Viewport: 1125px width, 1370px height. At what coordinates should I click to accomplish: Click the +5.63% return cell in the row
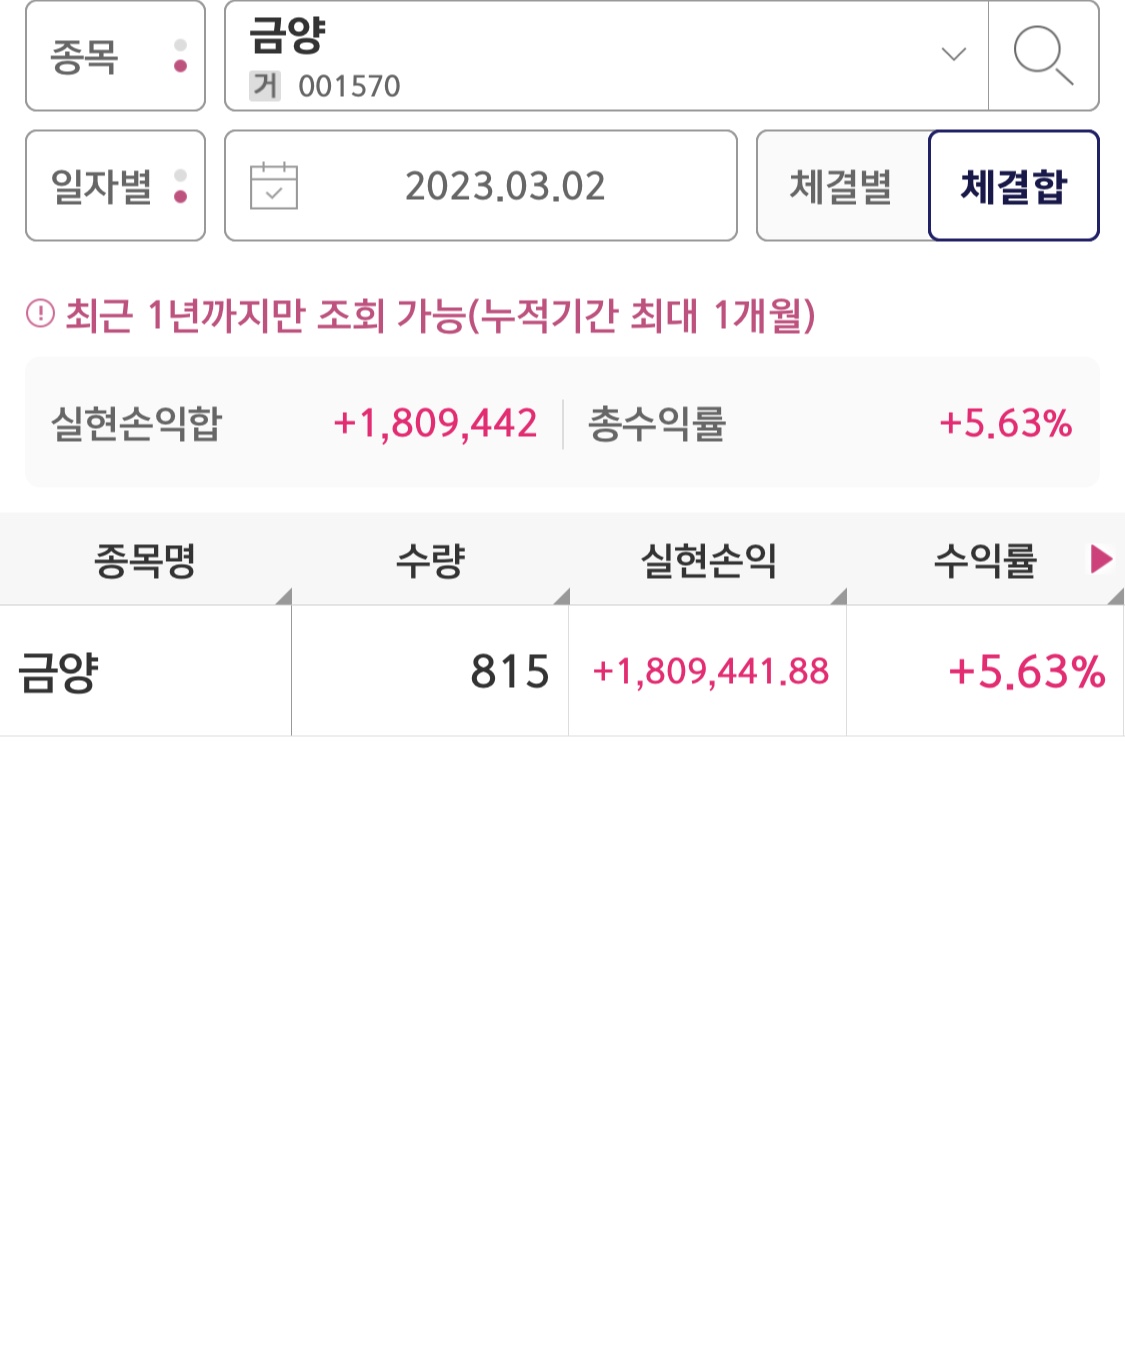tap(1026, 672)
